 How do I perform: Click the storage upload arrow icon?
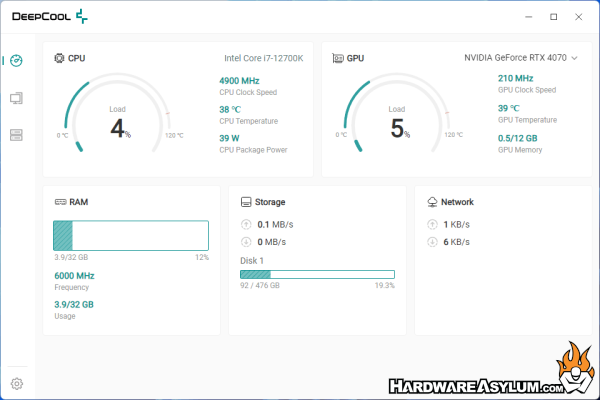(x=247, y=225)
